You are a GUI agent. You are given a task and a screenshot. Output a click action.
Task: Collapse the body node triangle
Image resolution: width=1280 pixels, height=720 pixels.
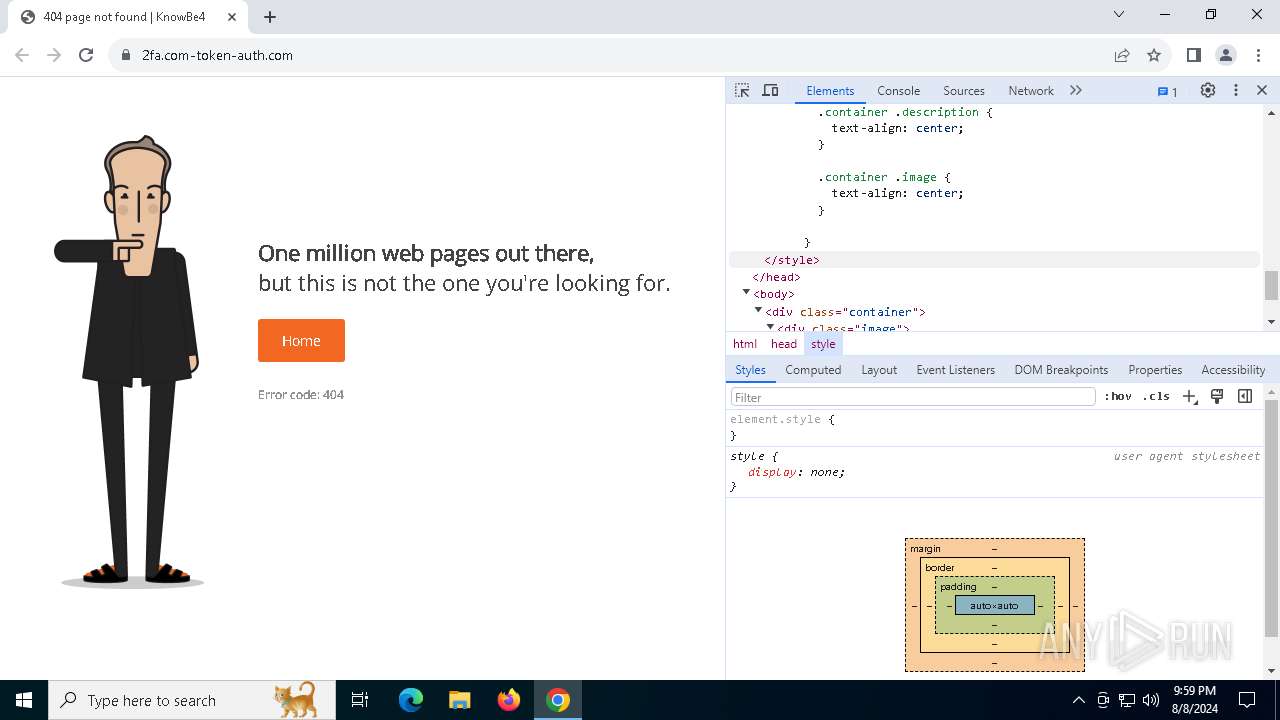pyautogui.click(x=746, y=292)
